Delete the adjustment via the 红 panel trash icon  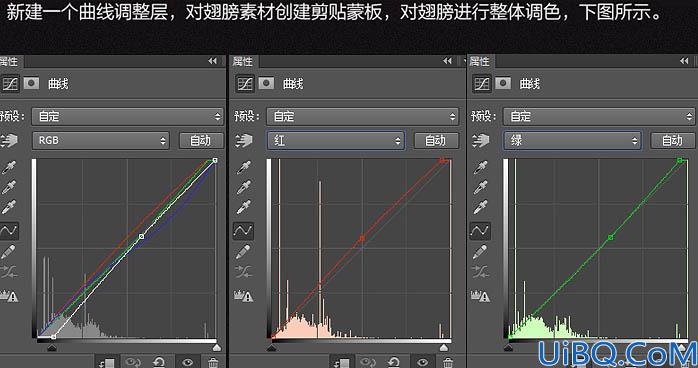pyautogui.click(x=448, y=363)
